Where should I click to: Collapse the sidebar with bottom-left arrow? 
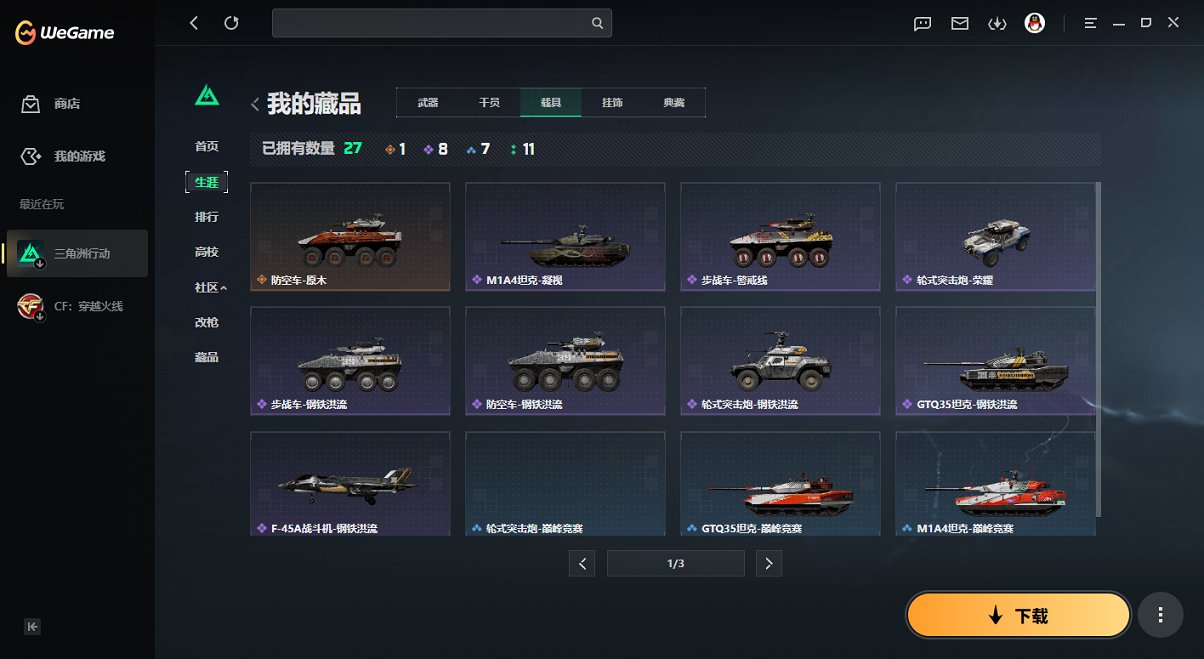(x=32, y=626)
